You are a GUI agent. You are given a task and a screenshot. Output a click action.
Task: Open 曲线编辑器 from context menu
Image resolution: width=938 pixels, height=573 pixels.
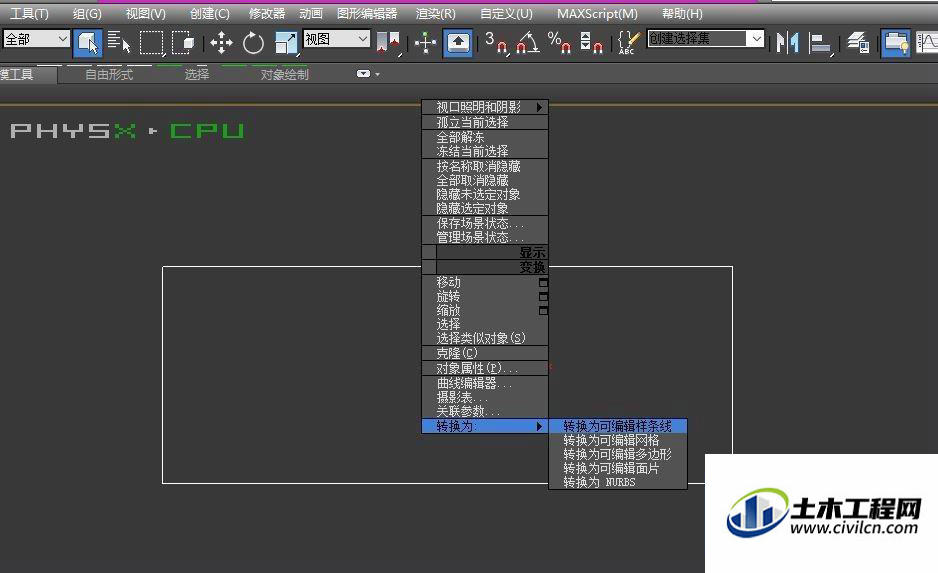(x=485, y=383)
